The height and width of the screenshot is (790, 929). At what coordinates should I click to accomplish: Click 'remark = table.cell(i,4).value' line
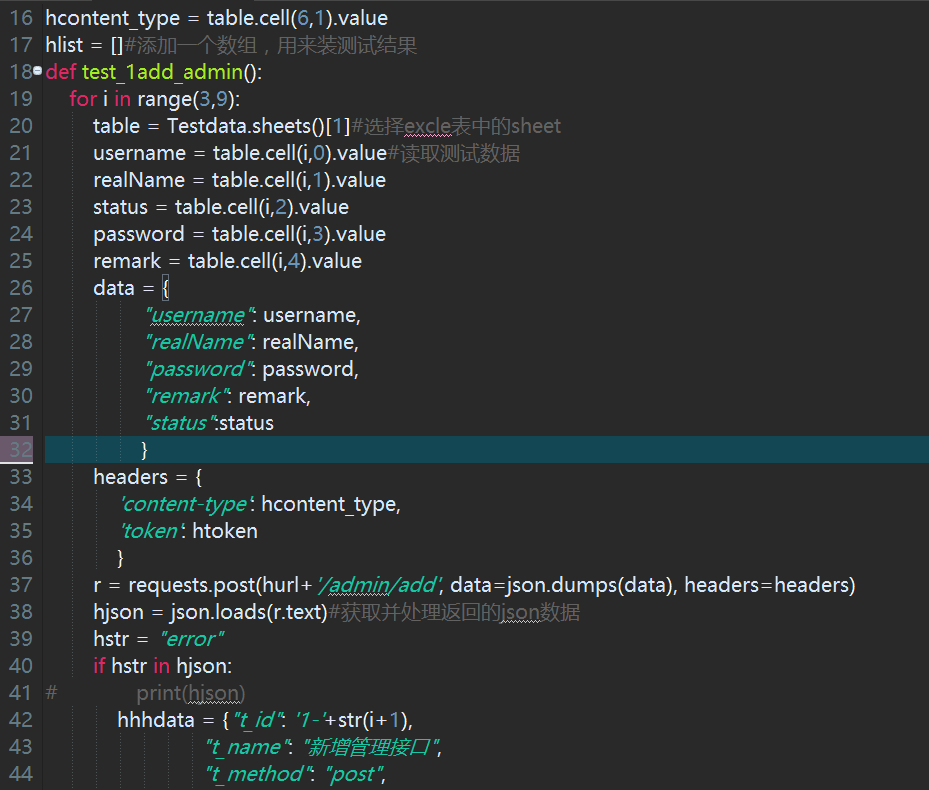tap(228, 261)
